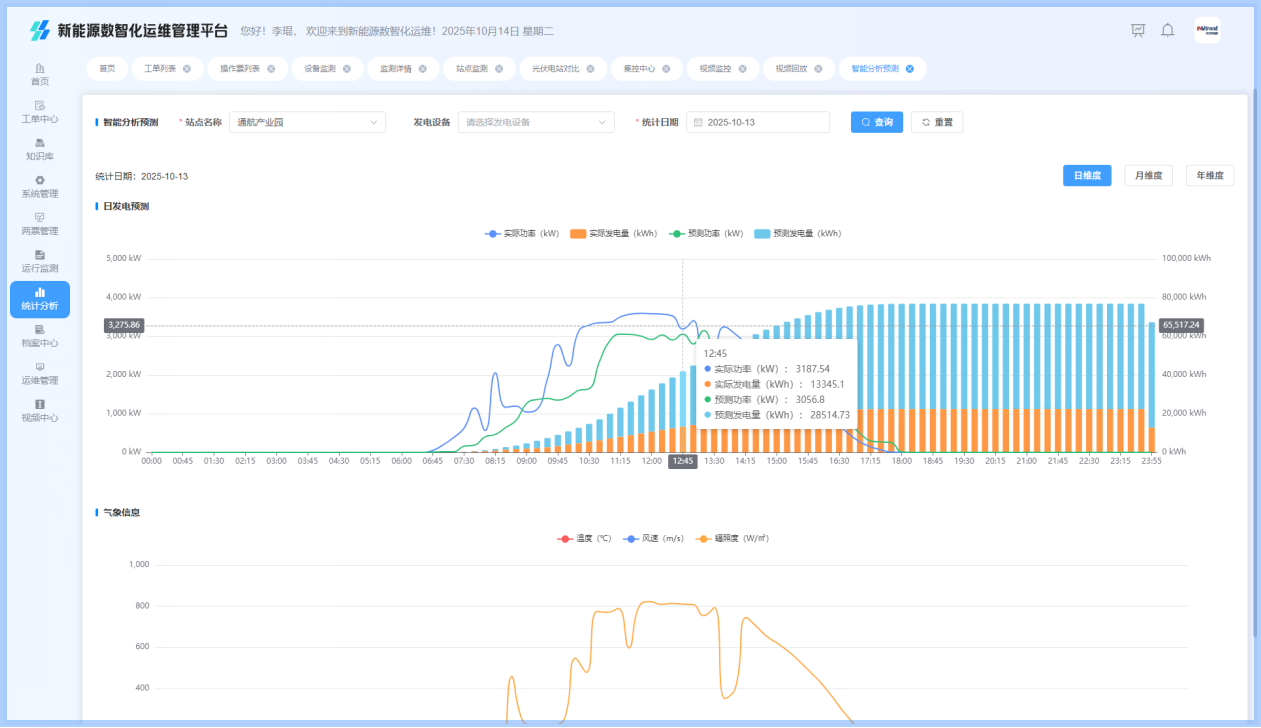Open the 统计日期 date picker field
Screen dimensions: 1261x728
point(758,122)
